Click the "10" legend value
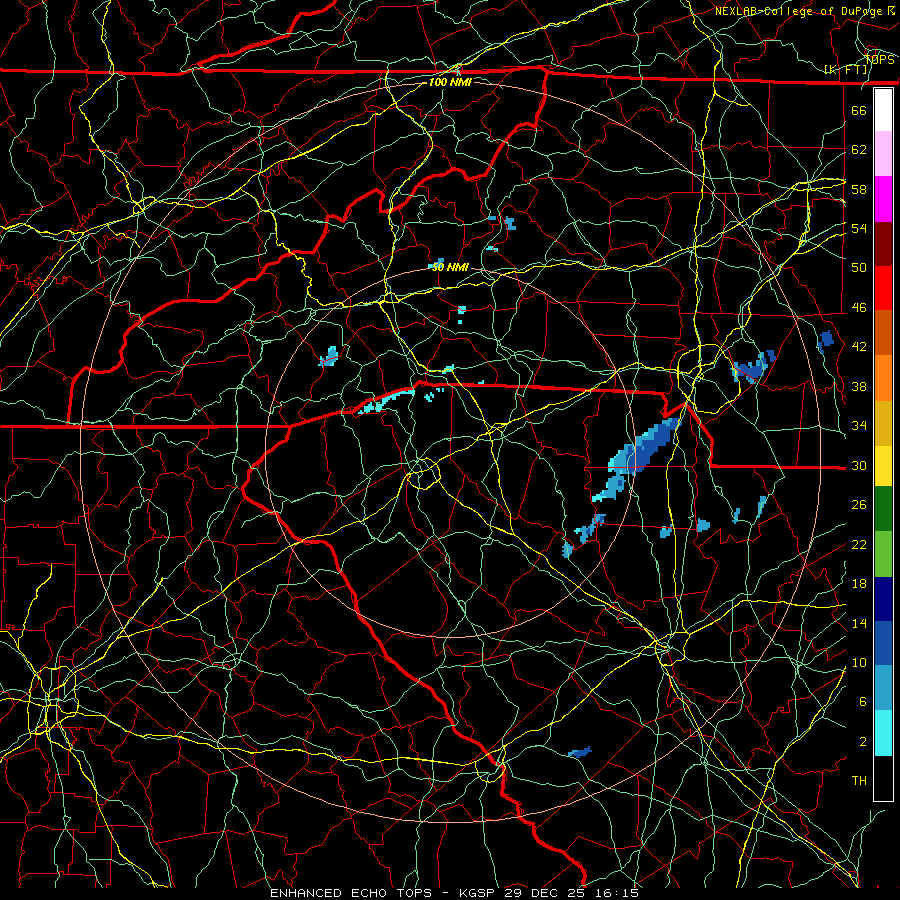The height and width of the screenshot is (900, 900). point(859,662)
